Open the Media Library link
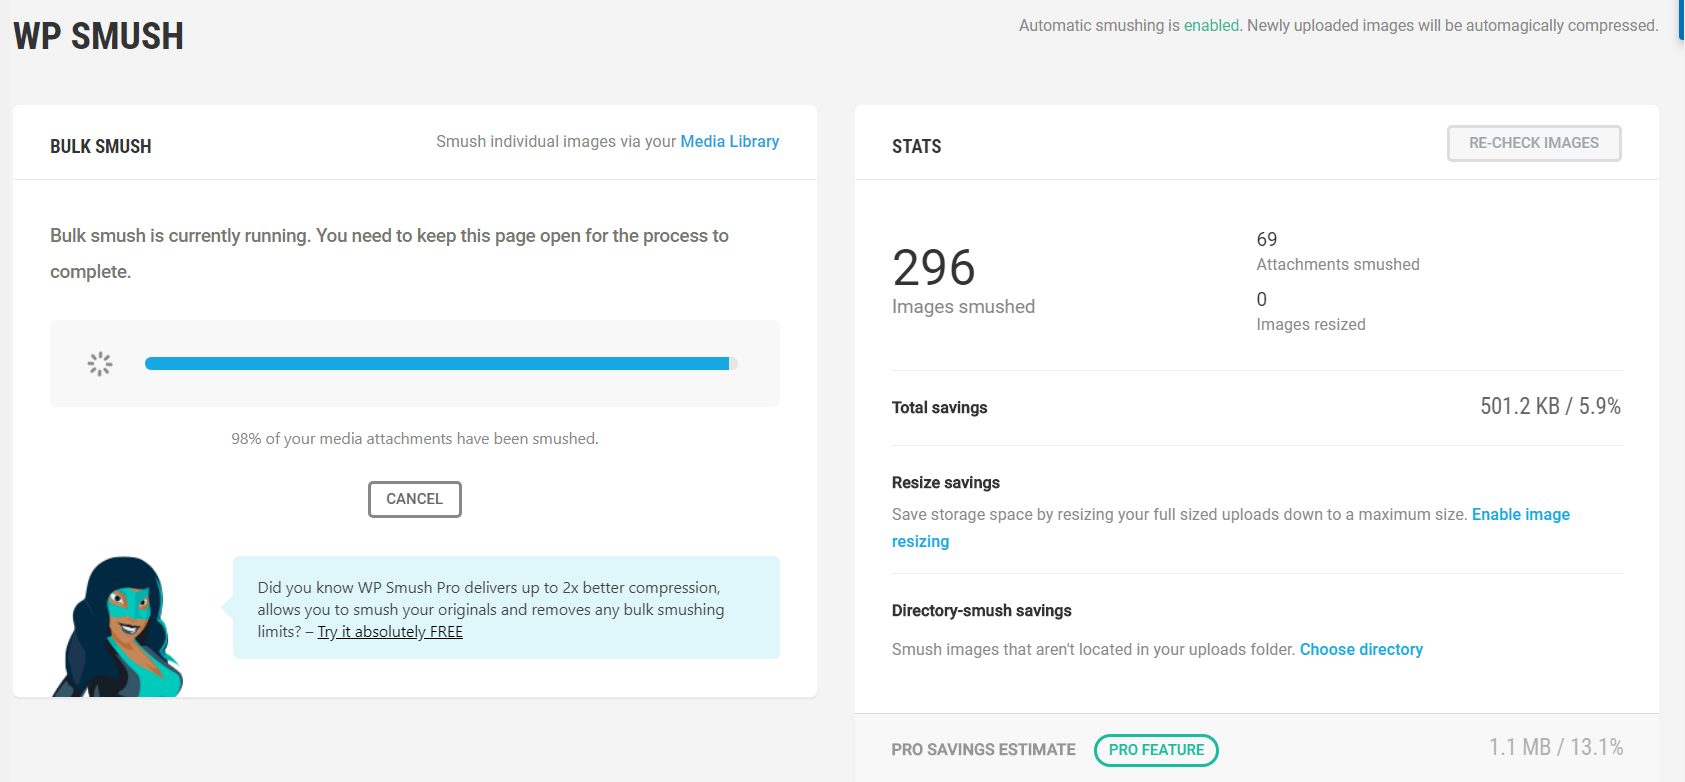 click(x=729, y=142)
